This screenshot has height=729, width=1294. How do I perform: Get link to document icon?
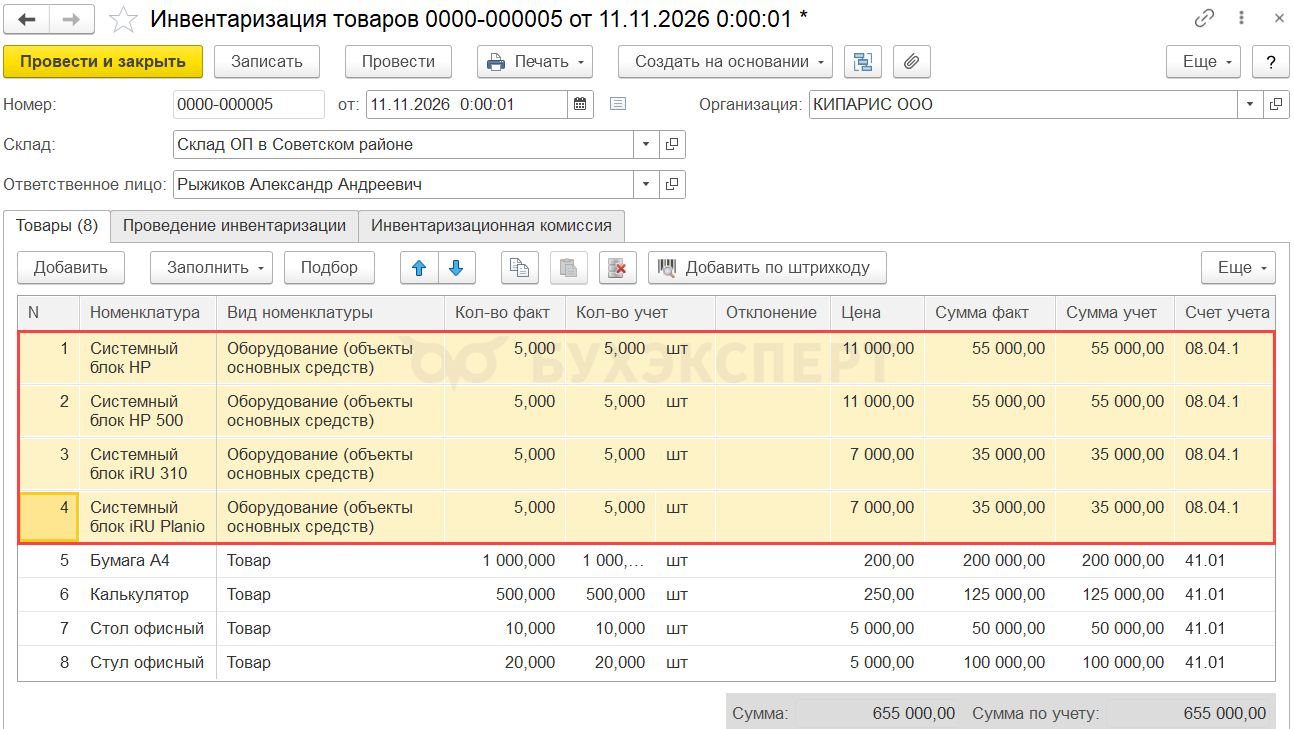1204,19
